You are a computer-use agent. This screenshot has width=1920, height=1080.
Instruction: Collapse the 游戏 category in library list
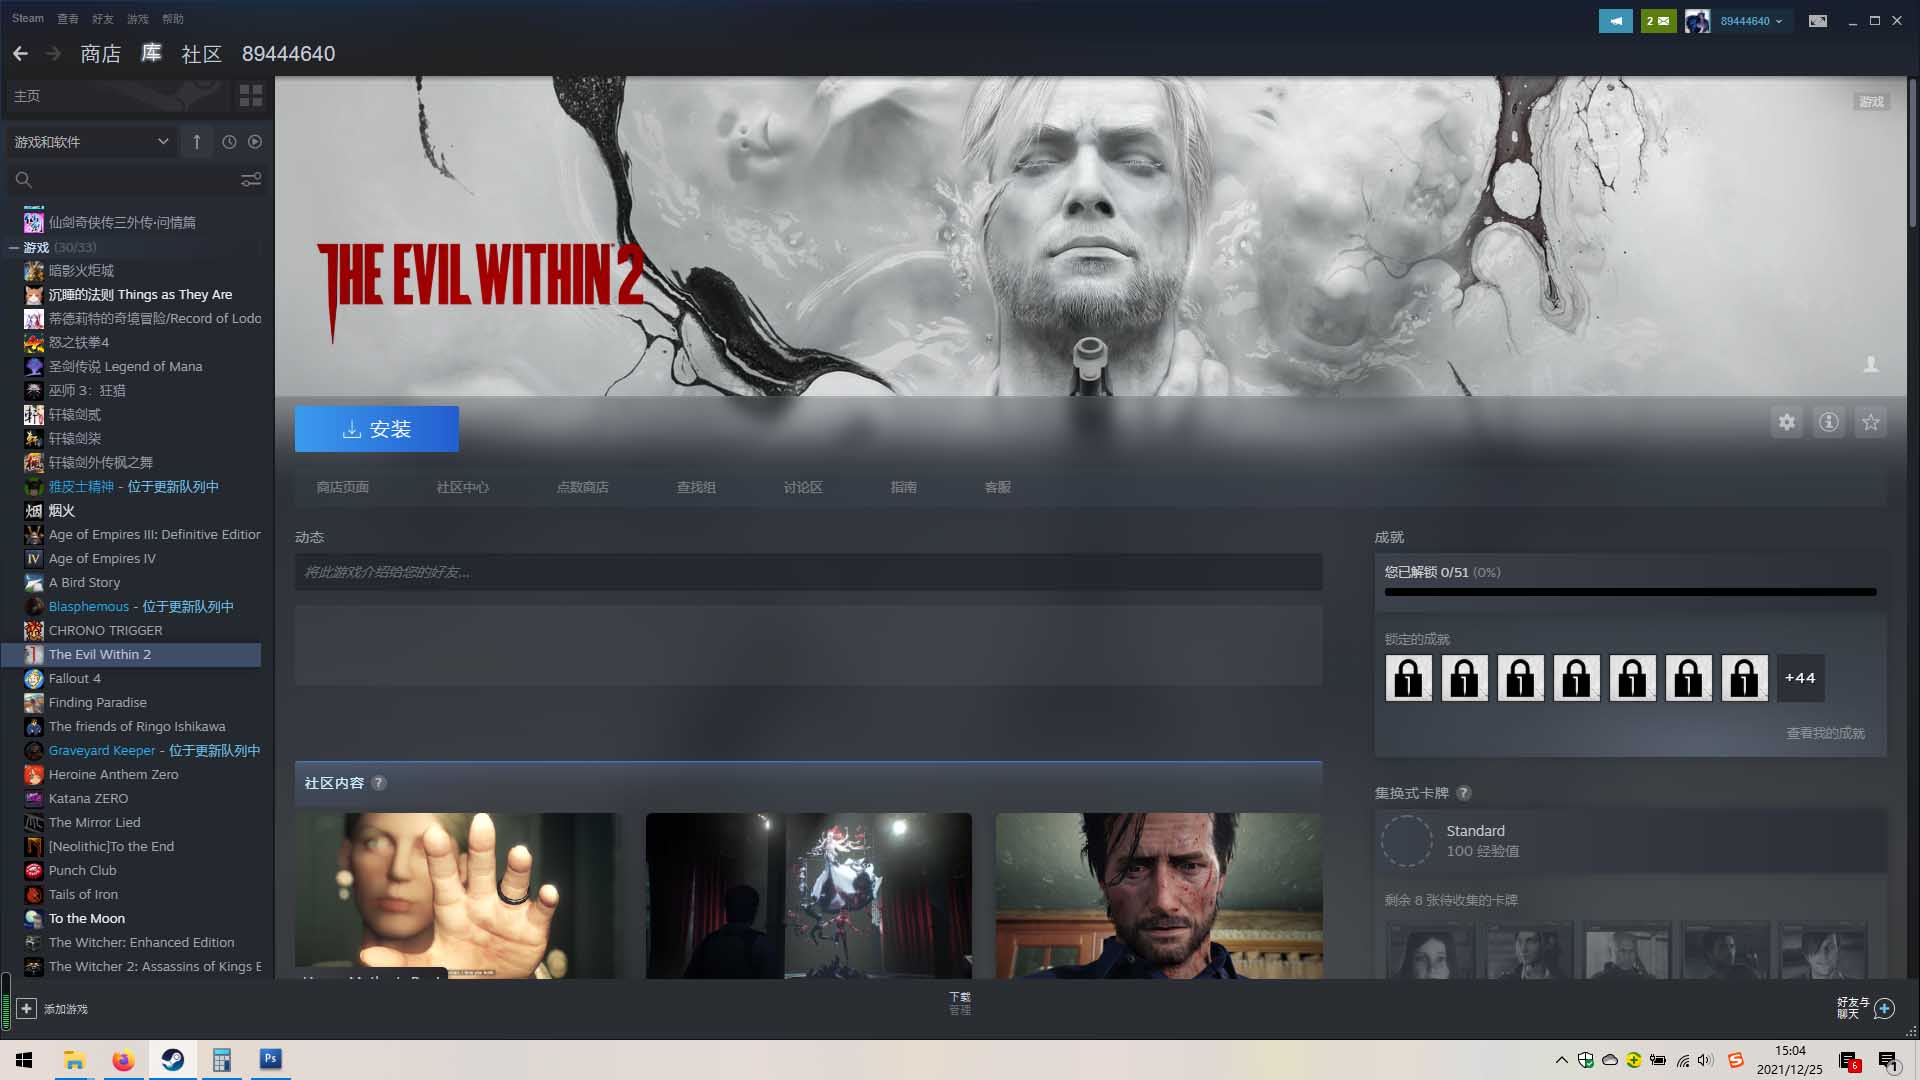[14, 247]
